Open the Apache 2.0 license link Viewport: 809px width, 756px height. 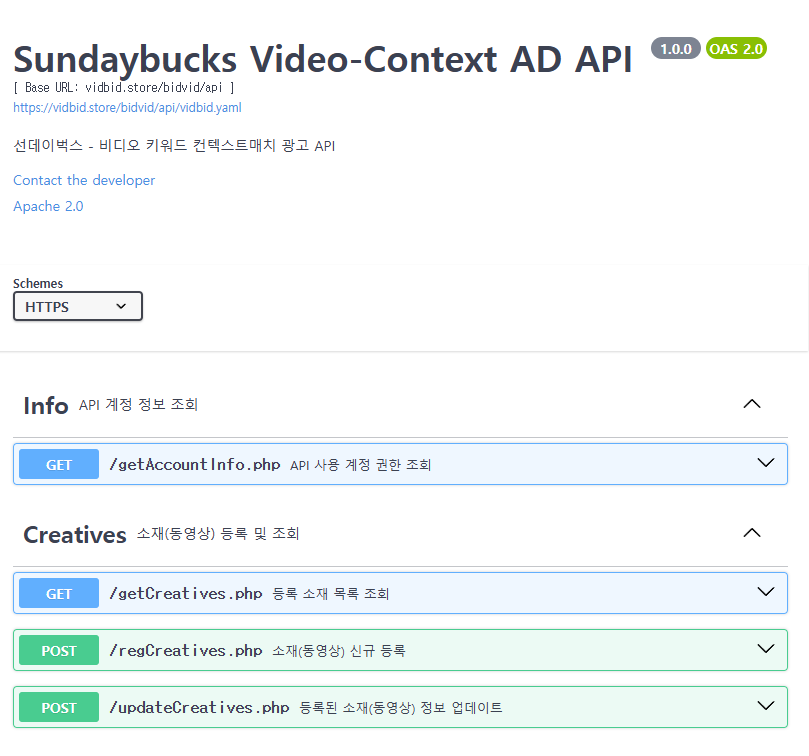pyautogui.click(x=48, y=206)
